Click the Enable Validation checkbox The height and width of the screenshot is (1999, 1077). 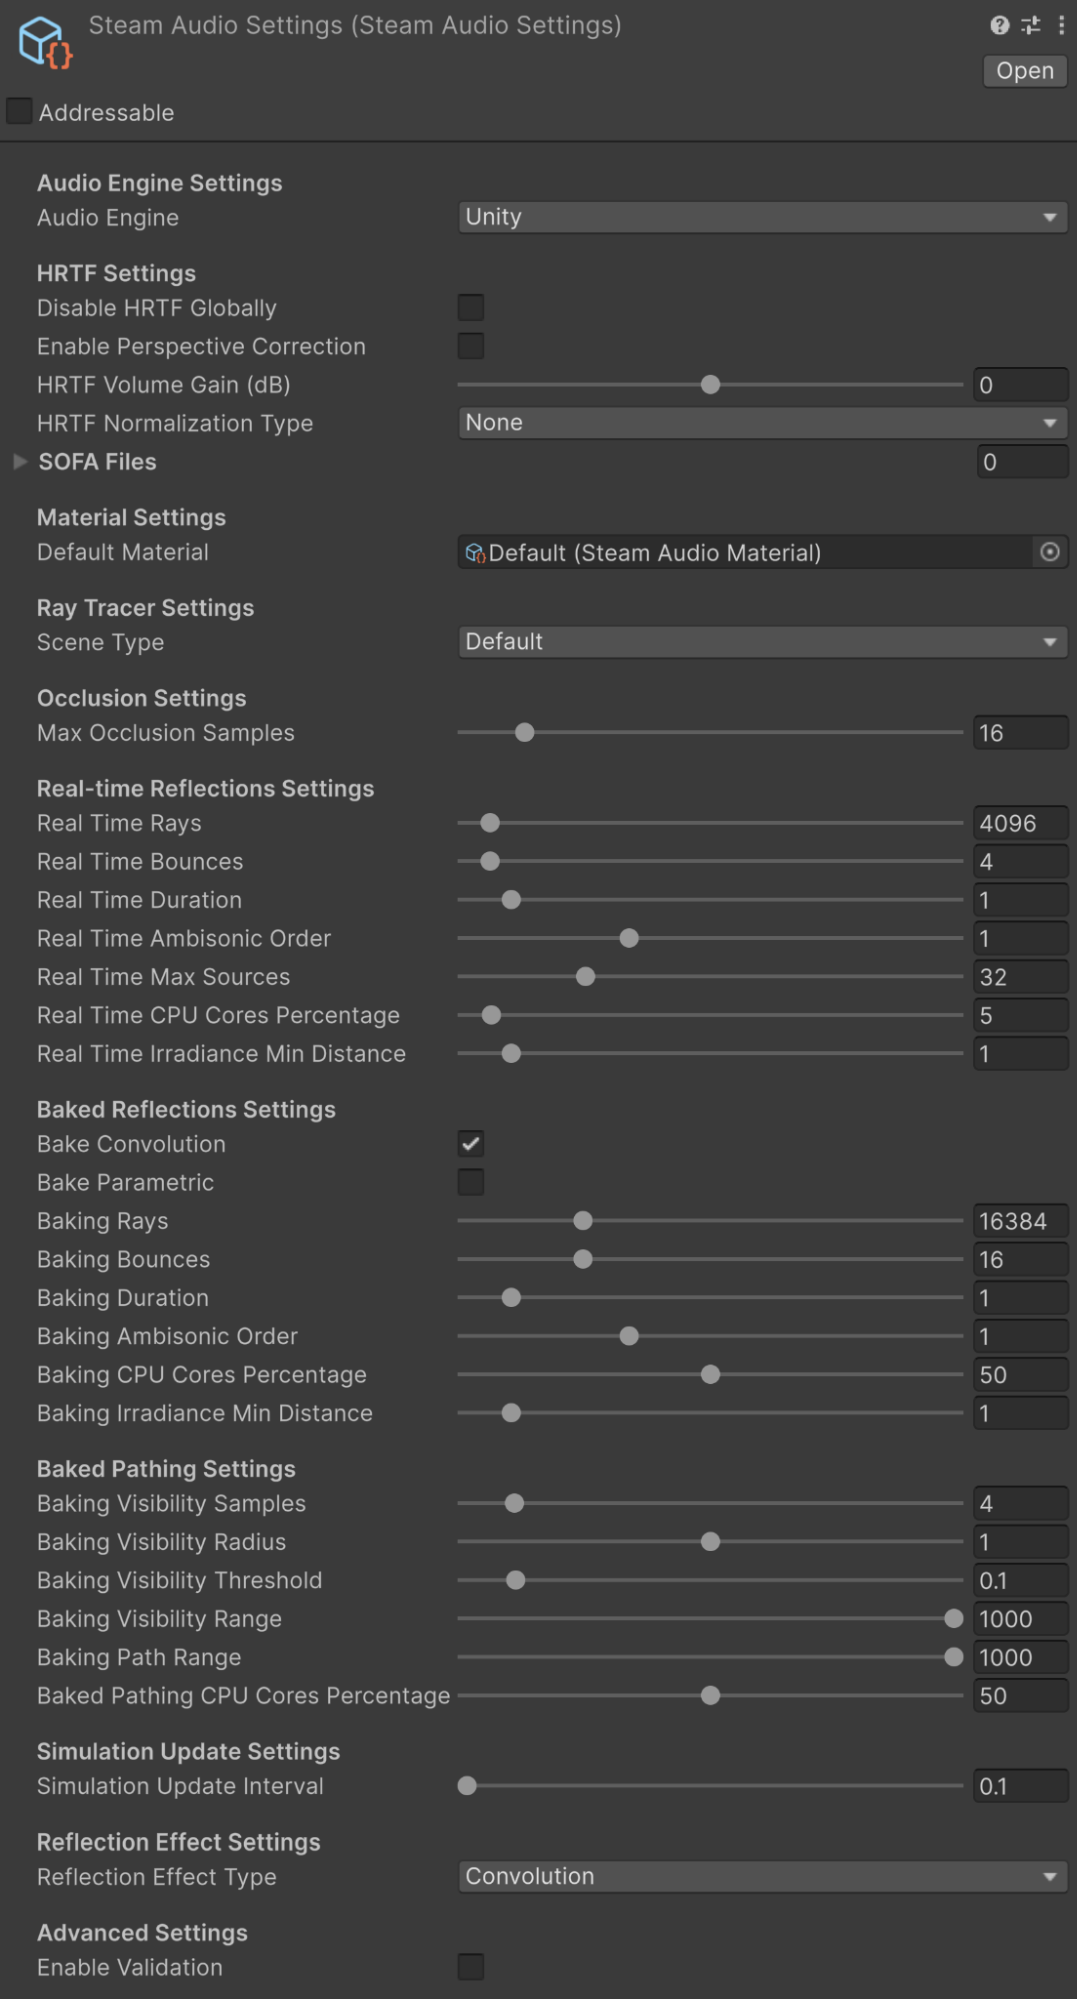[x=471, y=1967]
